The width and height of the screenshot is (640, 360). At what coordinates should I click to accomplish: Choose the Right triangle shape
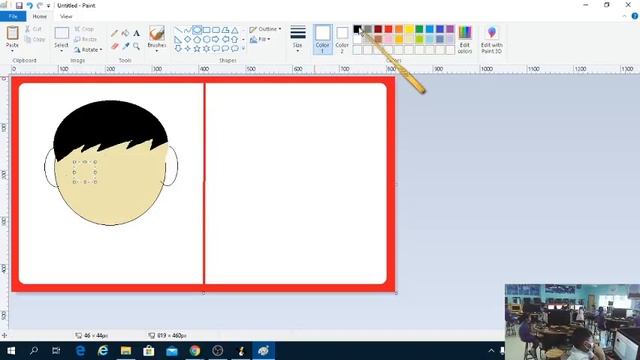click(178, 40)
